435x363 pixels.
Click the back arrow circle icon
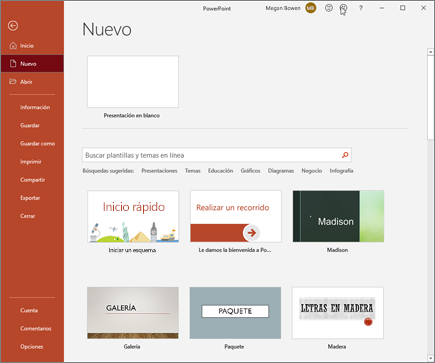13,26
